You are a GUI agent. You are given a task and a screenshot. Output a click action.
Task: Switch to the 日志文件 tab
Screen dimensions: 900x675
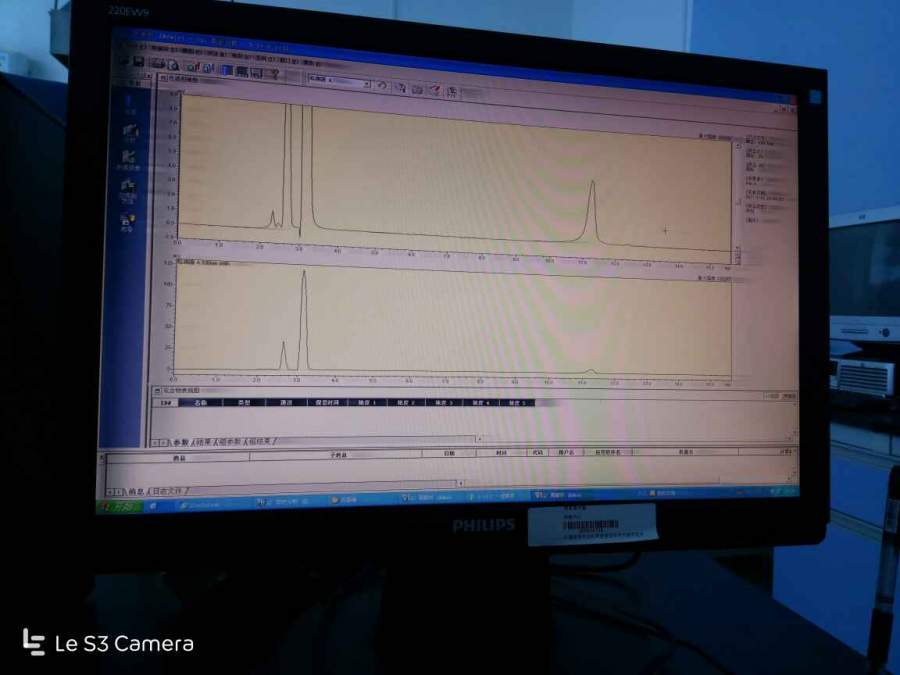click(167, 491)
